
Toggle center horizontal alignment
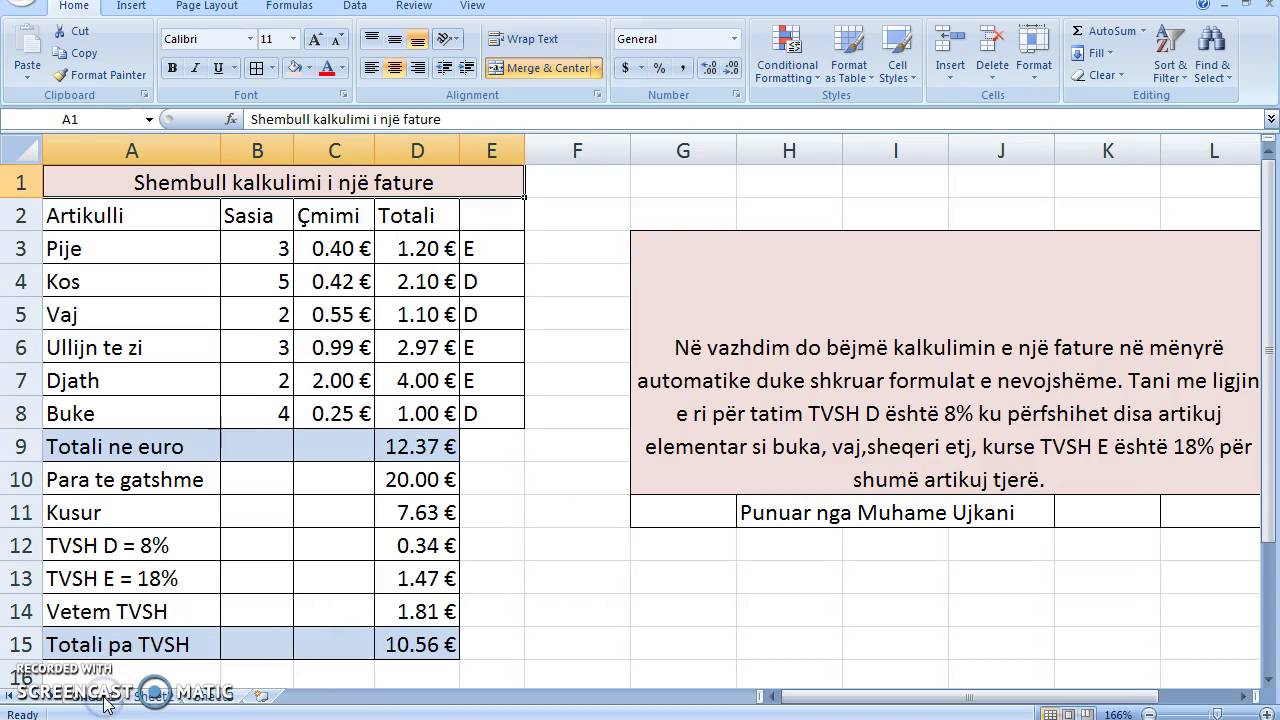click(395, 68)
